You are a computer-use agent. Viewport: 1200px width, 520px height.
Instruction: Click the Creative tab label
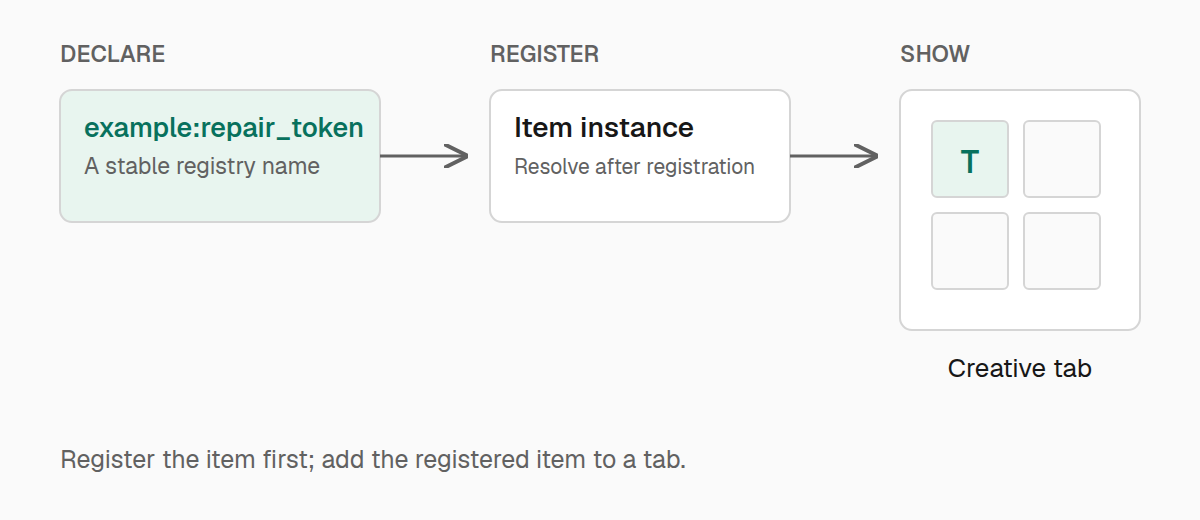[1020, 369]
